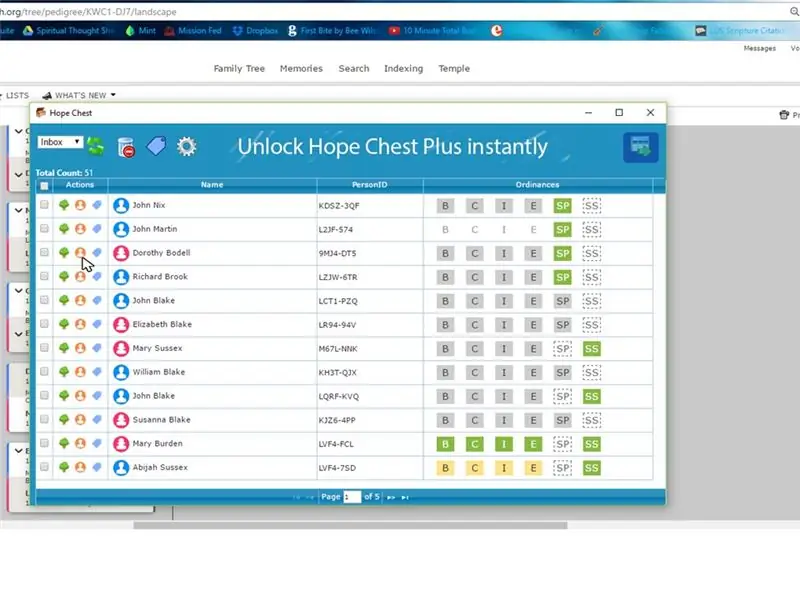This screenshot has height=600, width=800.
Task: Open the Temple menu
Action: click(x=454, y=68)
